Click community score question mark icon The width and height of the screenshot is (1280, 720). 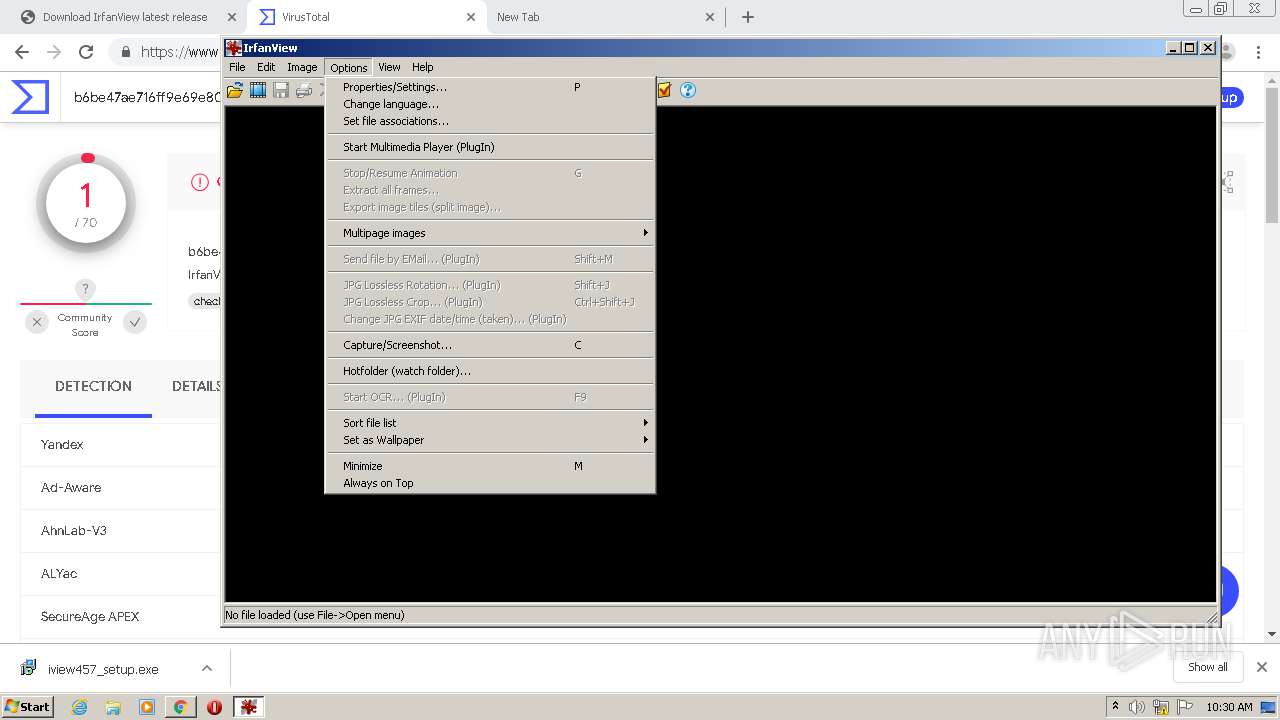tap(86, 289)
